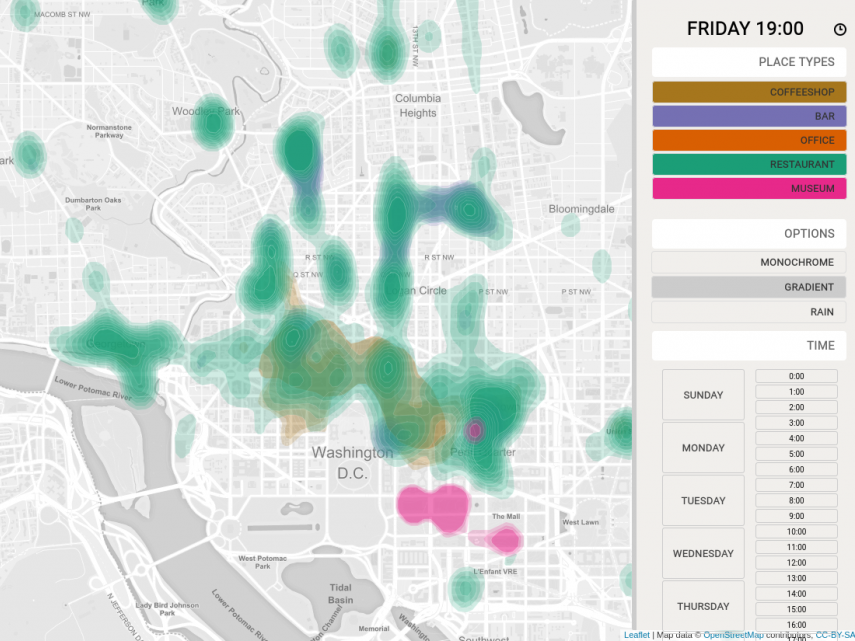Click the West Potomac Park label
This screenshot has width=855, height=641.
point(262,562)
